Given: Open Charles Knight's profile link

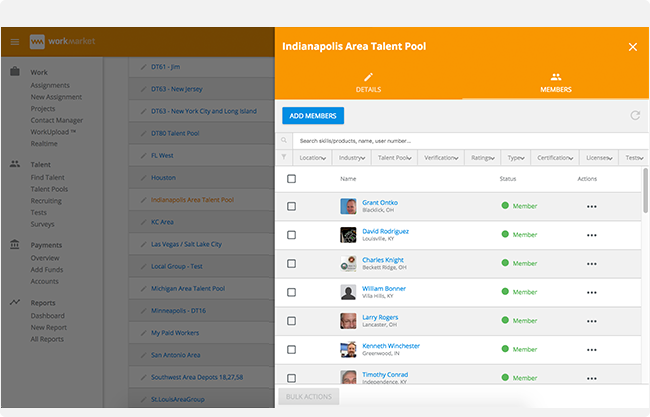Looking at the screenshot, I should click(383, 260).
